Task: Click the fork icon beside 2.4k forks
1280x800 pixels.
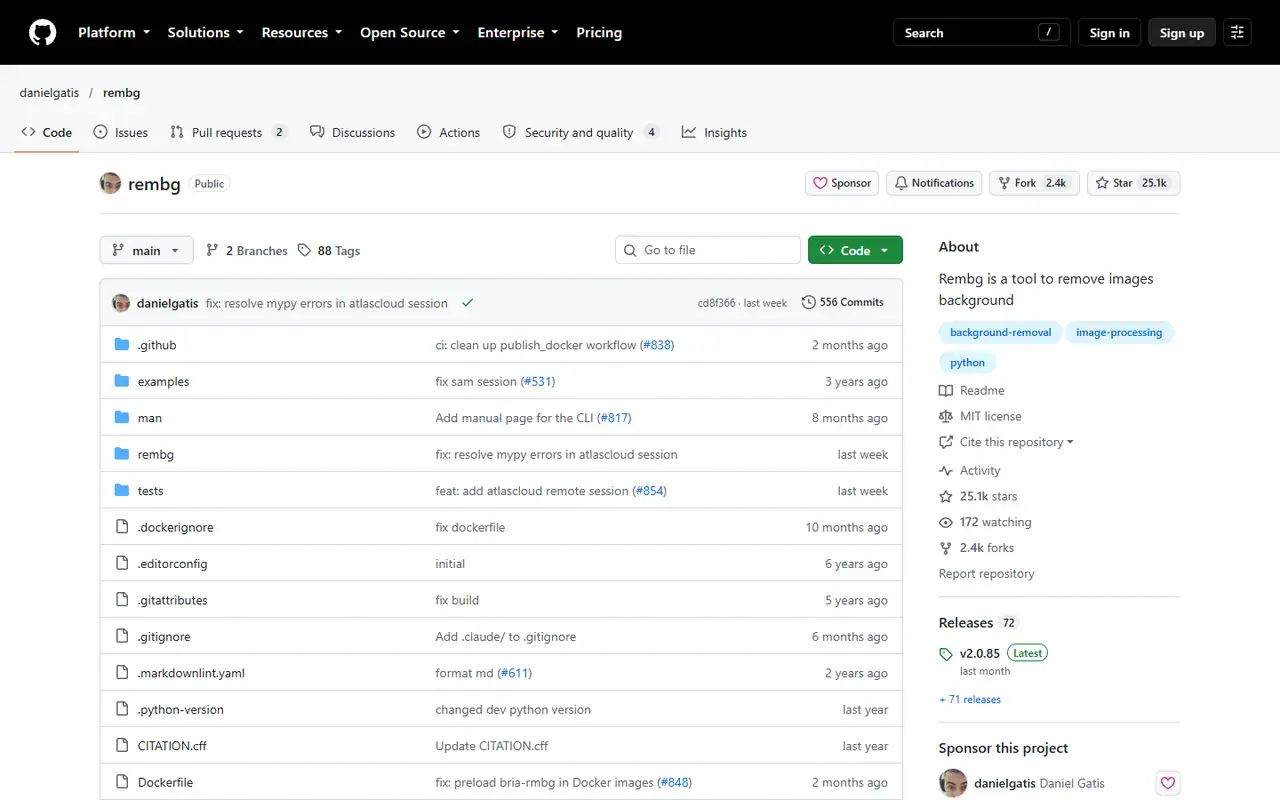Action: 946,549
